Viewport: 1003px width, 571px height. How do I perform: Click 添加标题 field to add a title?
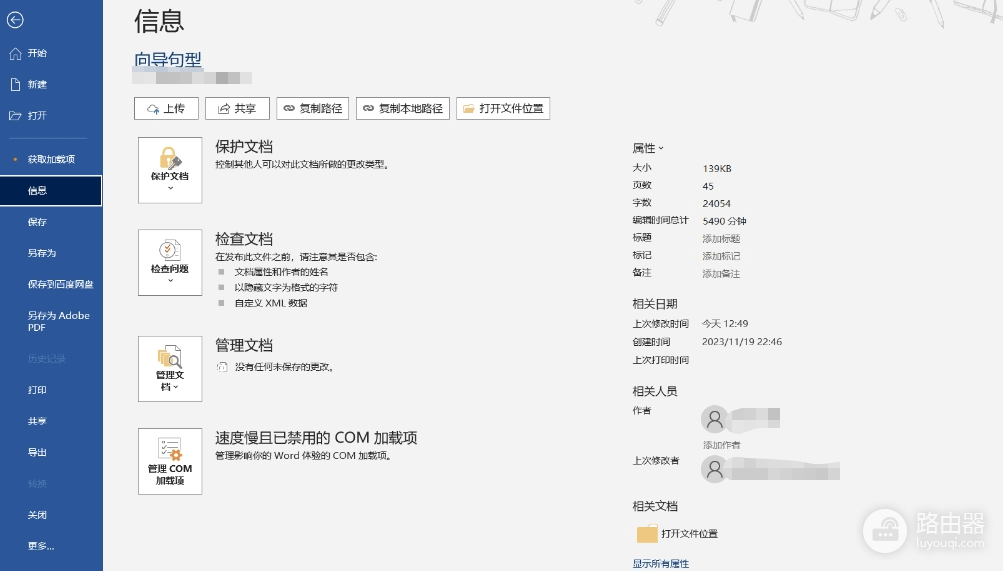pos(721,239)
